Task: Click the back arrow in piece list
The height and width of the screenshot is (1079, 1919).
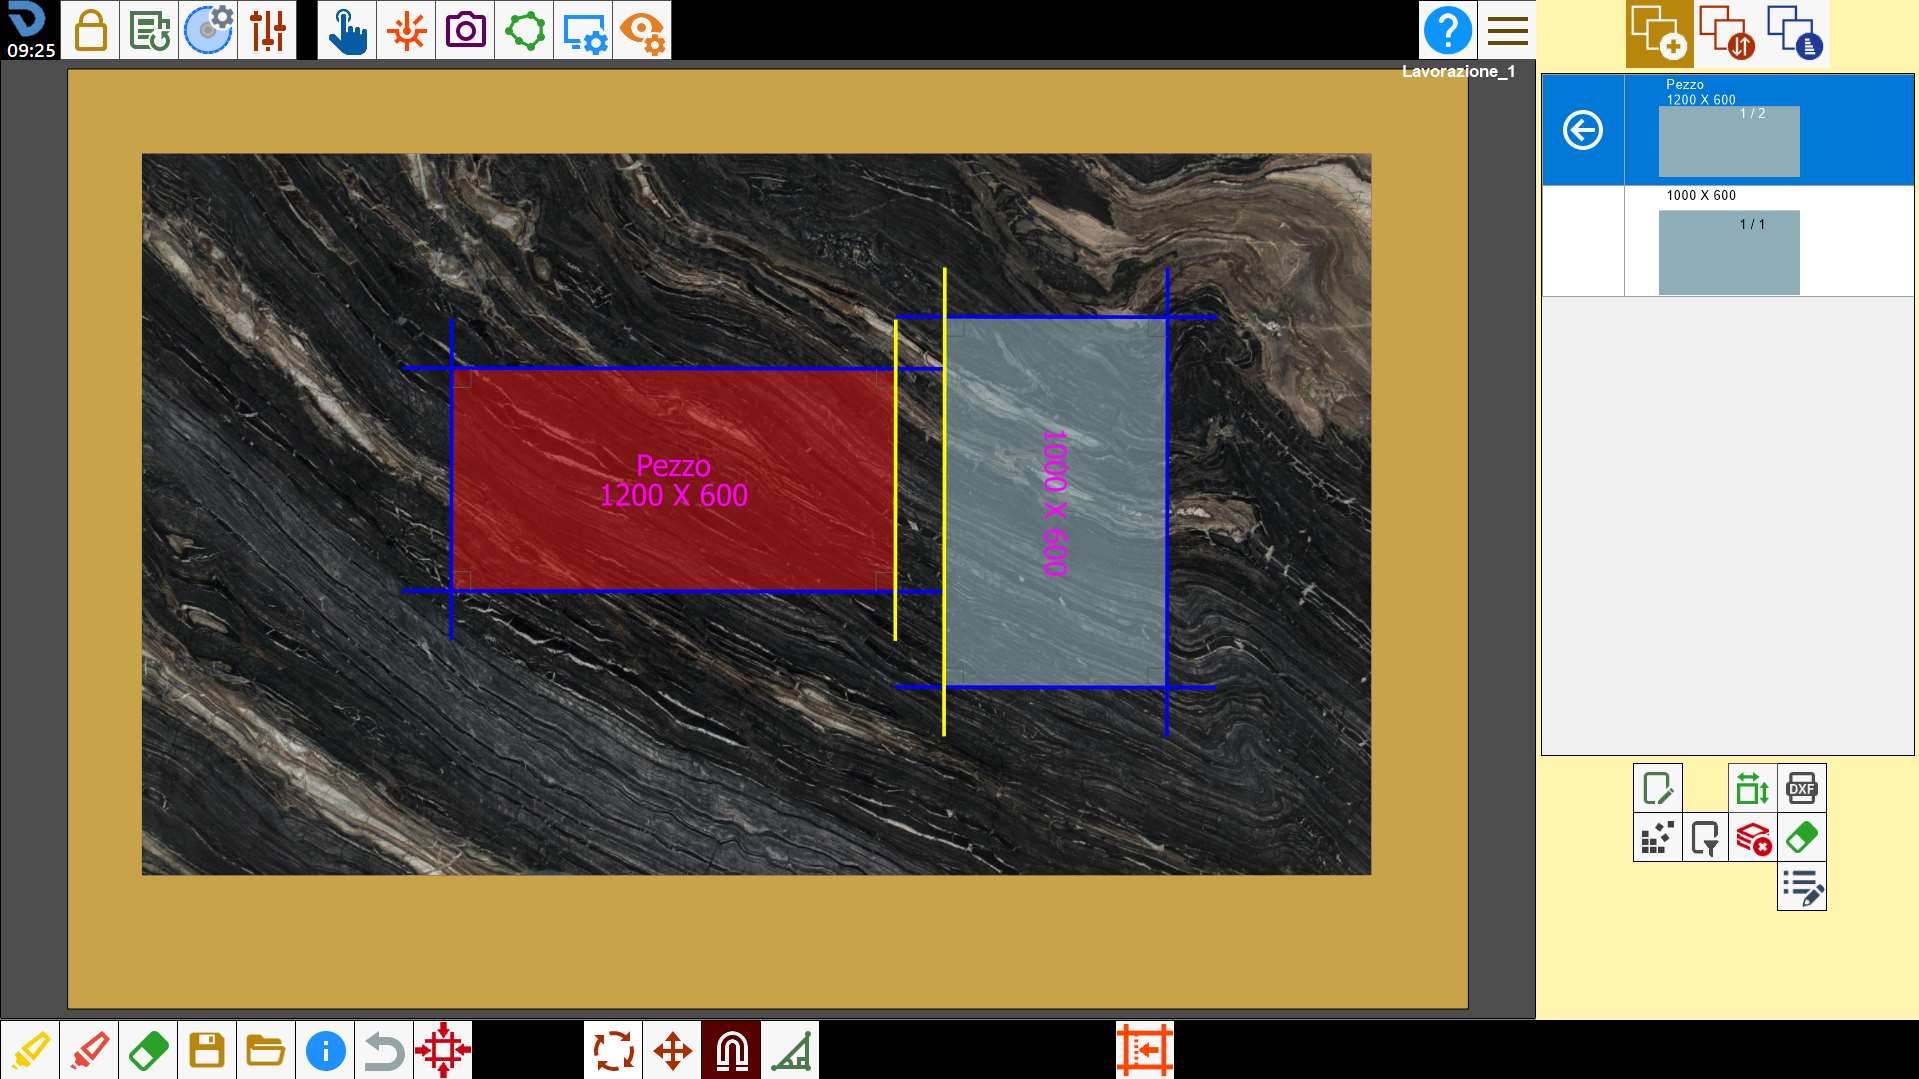Action: pyautogui.click(x=1582, y=130)
